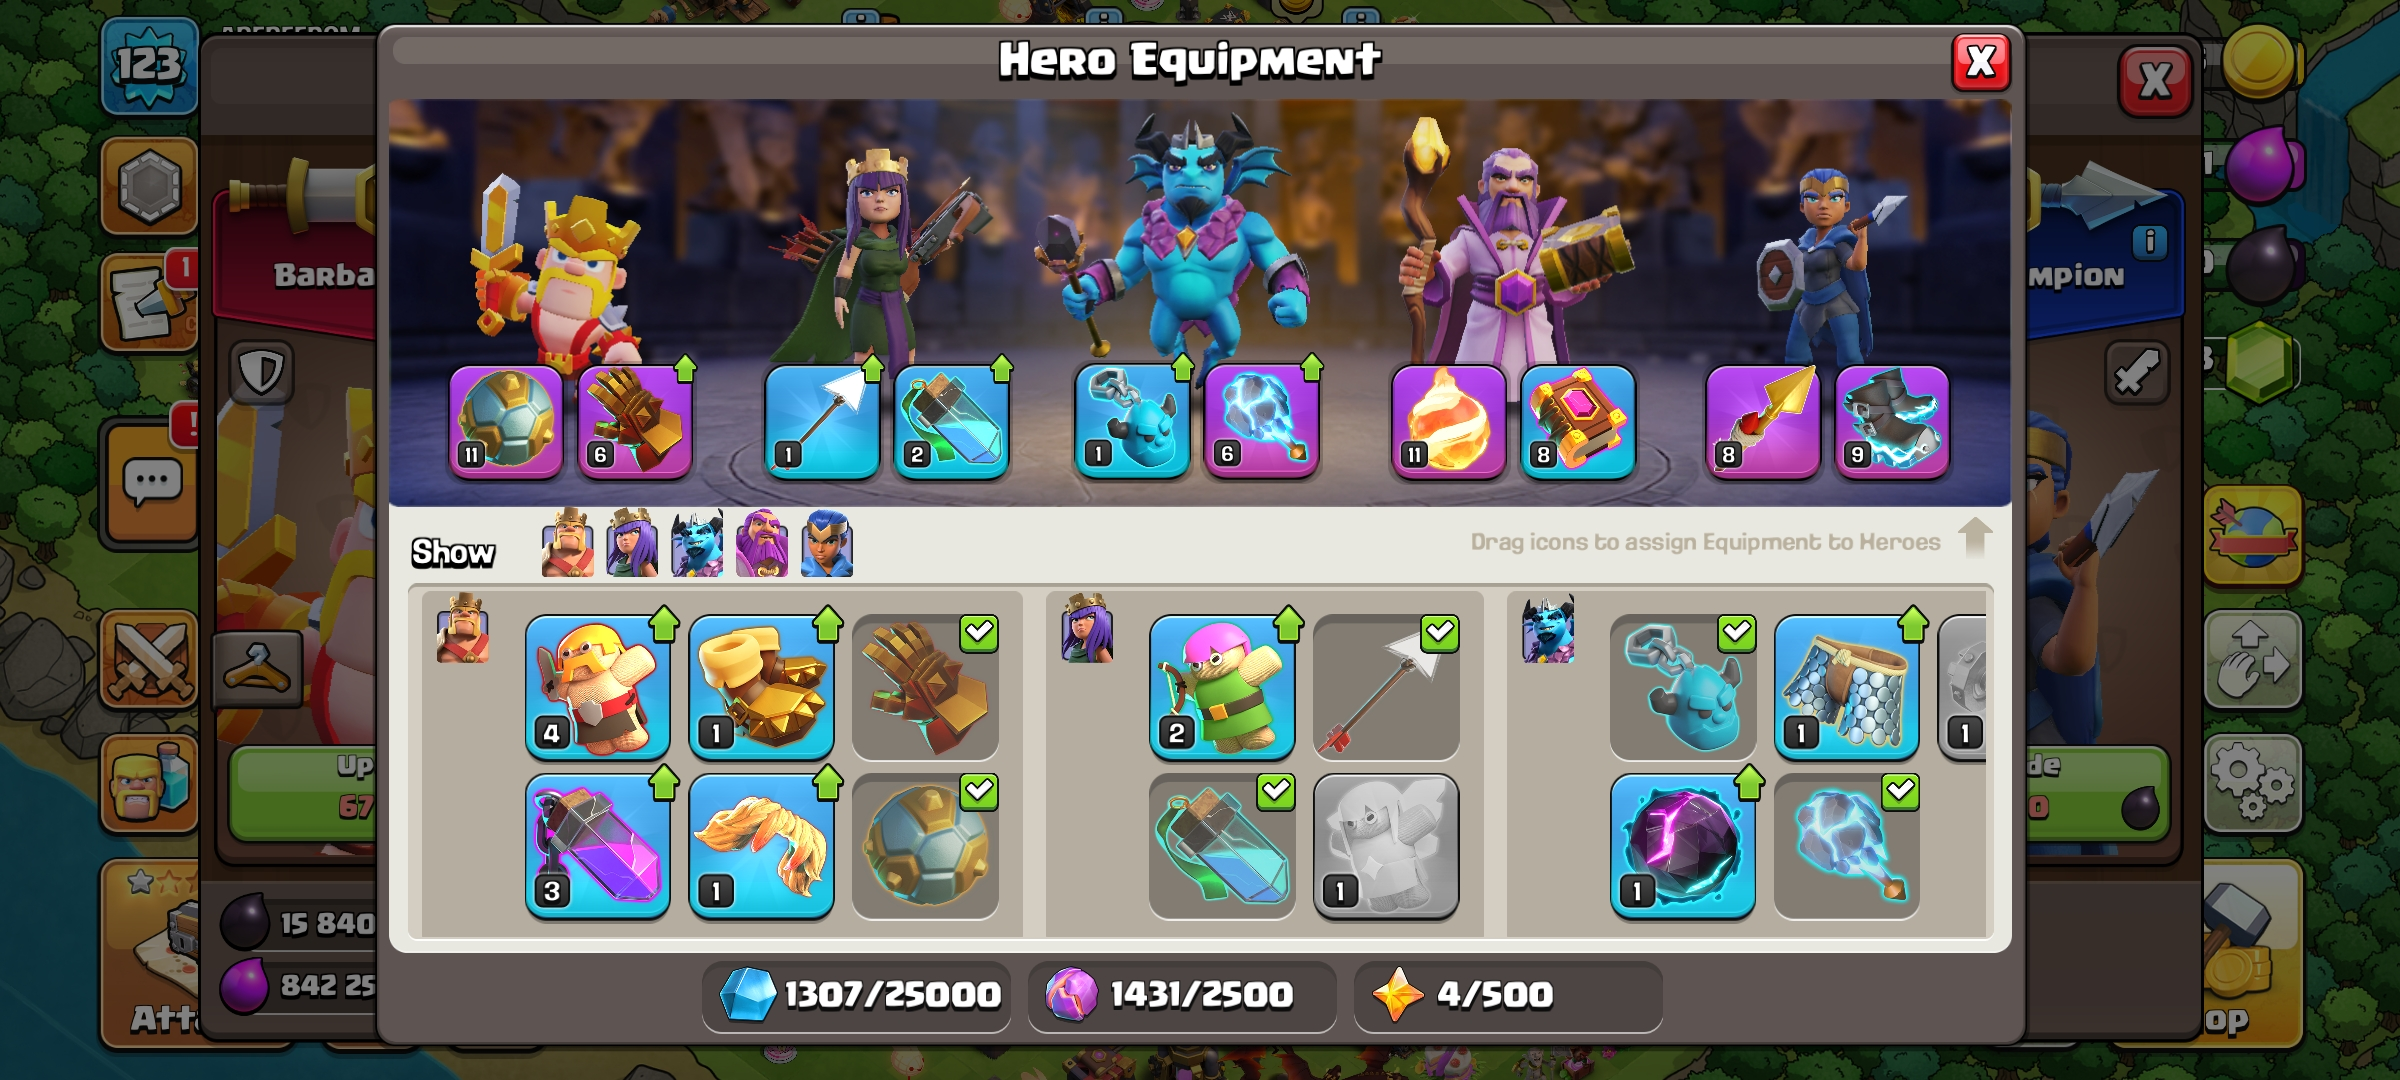Toggle Archer Queen filter in Show row

632,543
